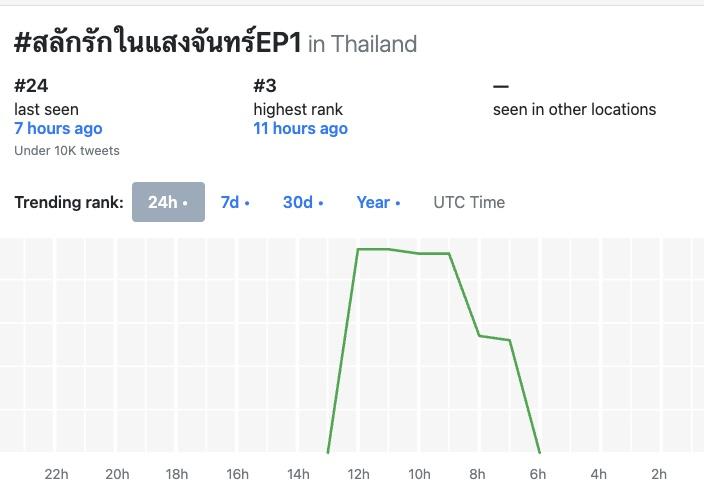Click the 22h axis label
Viewport: 704px width, 504px height.
coord(57,474)
